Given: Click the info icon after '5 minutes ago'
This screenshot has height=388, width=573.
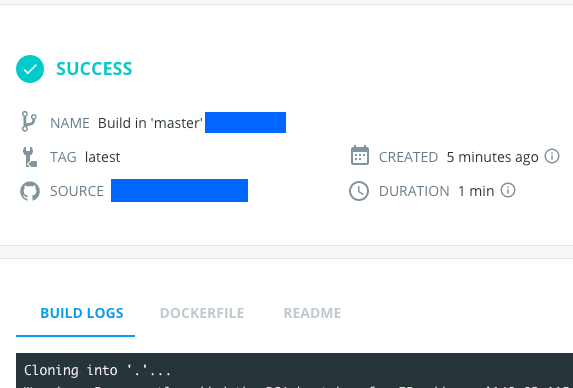Looking at the screenshot, I should [552, 156].
